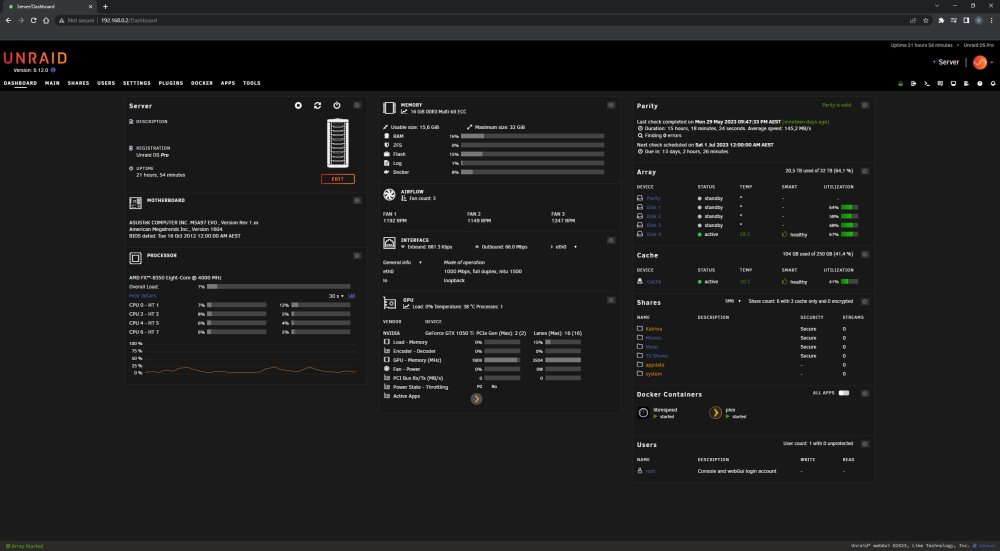Tick the appdata share checkbox
The width and height of the screenshot is (1000, 551).
click(640, 365)
